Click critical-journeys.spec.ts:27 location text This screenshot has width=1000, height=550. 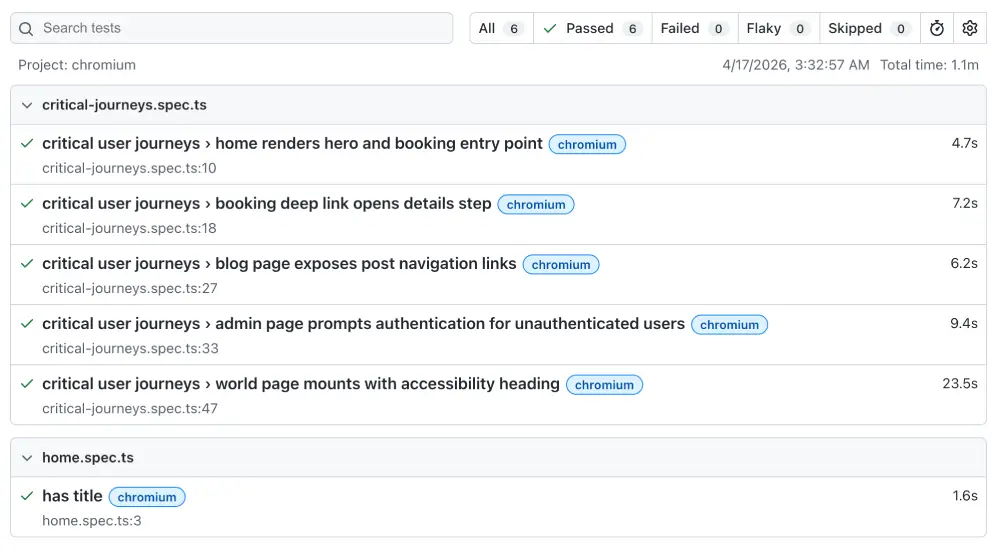[129, 288]
